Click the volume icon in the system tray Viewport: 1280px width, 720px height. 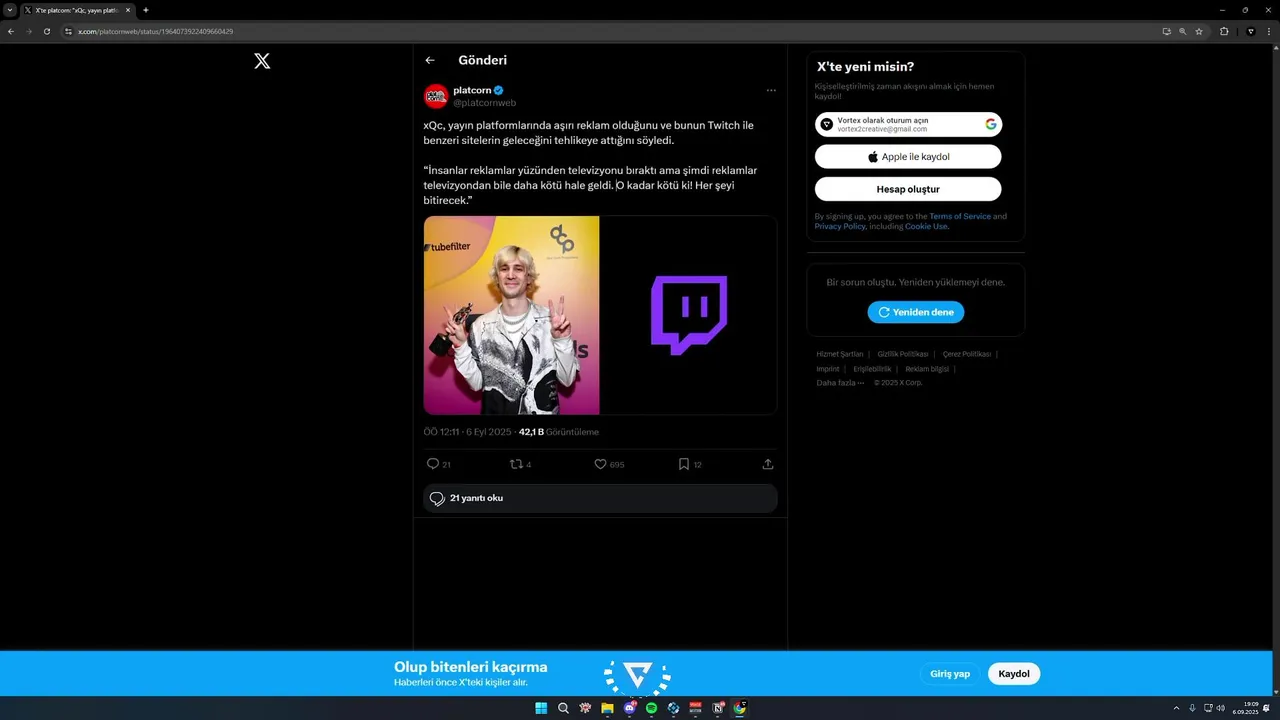click(1221, 708)
